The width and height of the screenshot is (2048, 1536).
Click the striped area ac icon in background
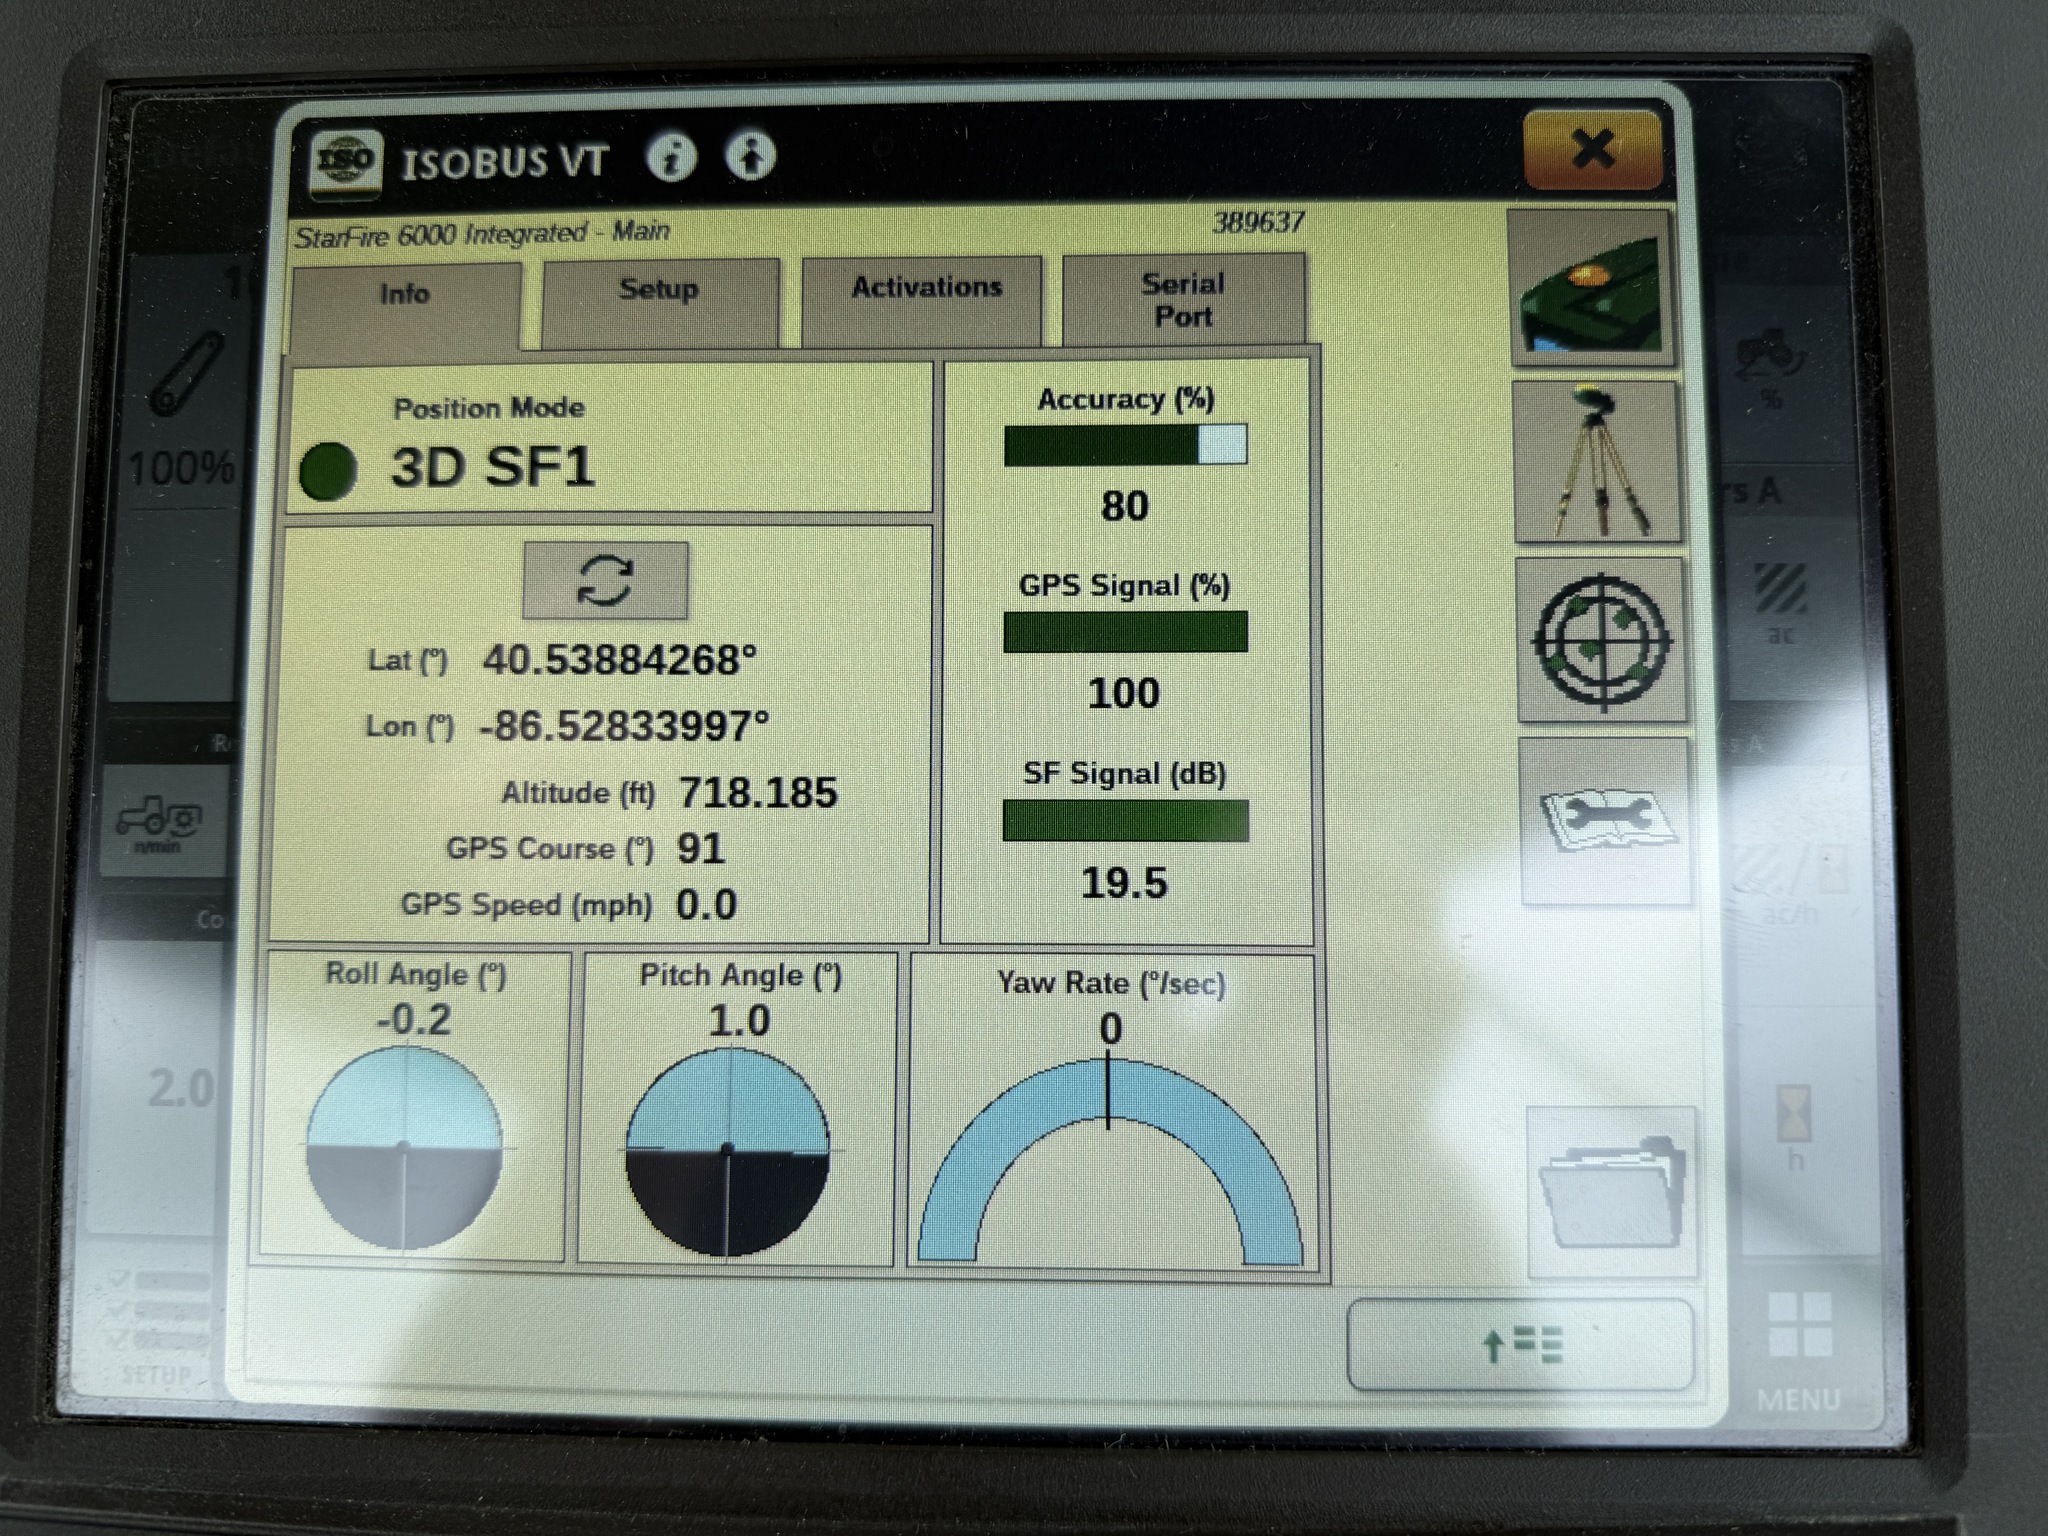(1780, 588)
